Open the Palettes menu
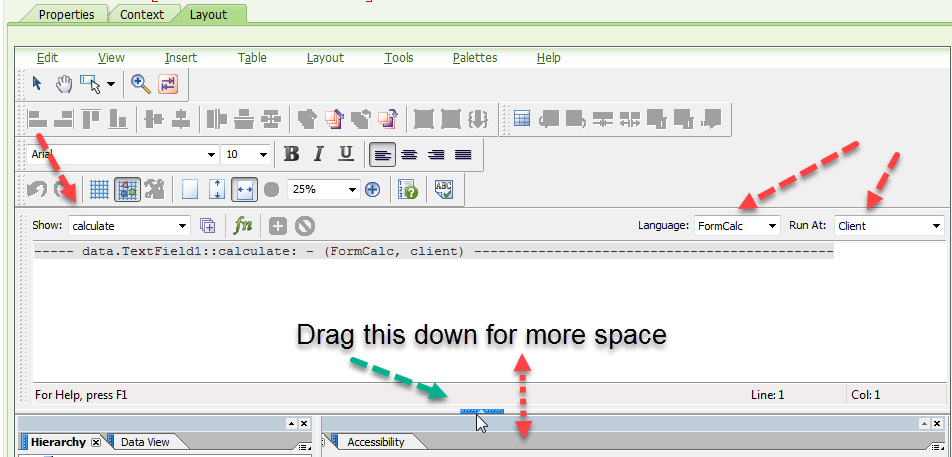This screenshot has width=952, height=457. tap(475, 58)
